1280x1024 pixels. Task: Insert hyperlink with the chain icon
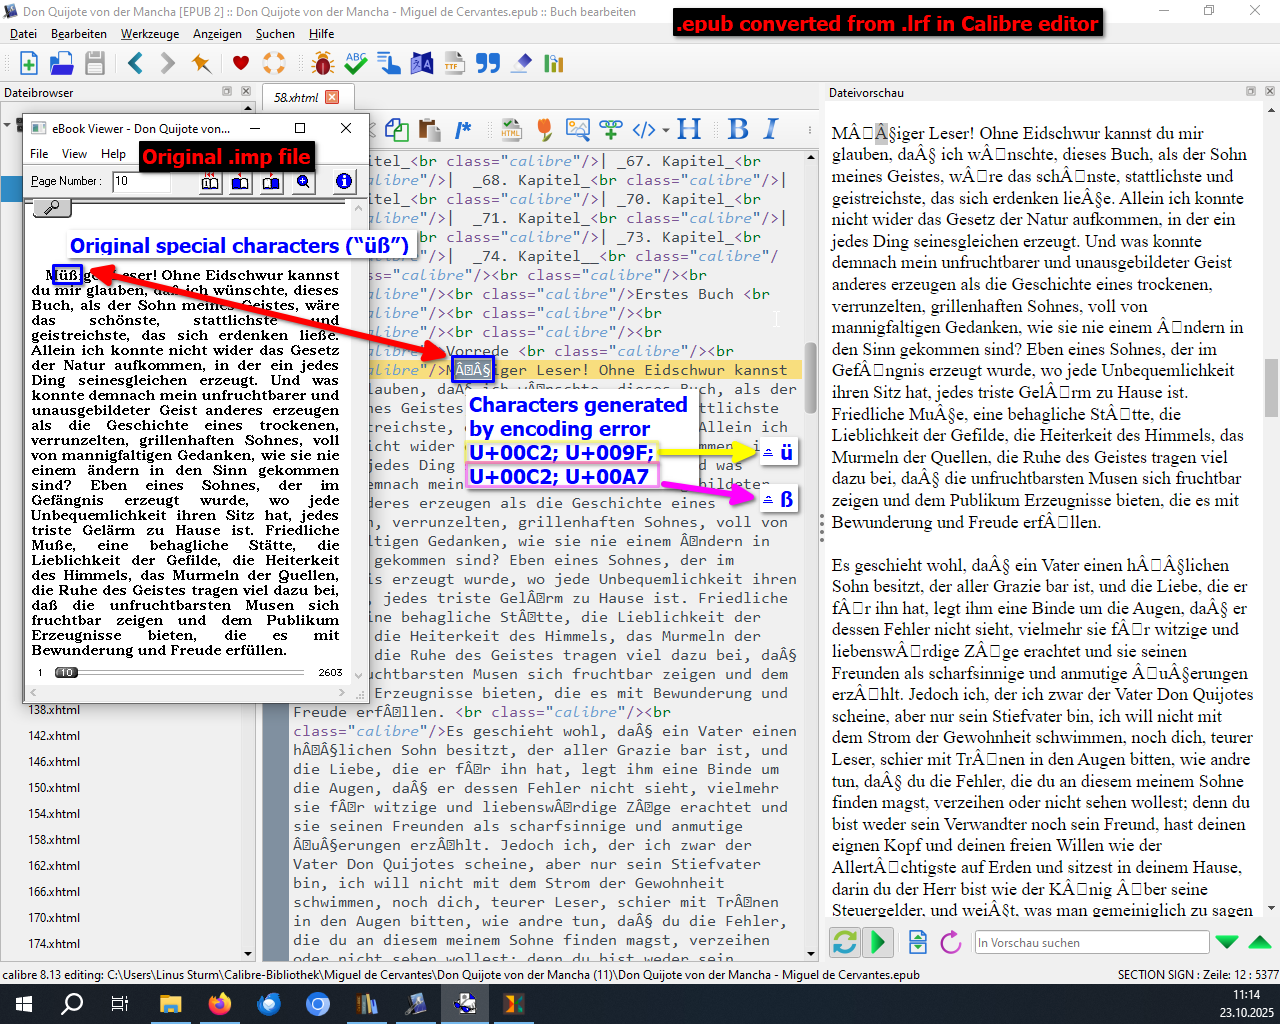611,129
